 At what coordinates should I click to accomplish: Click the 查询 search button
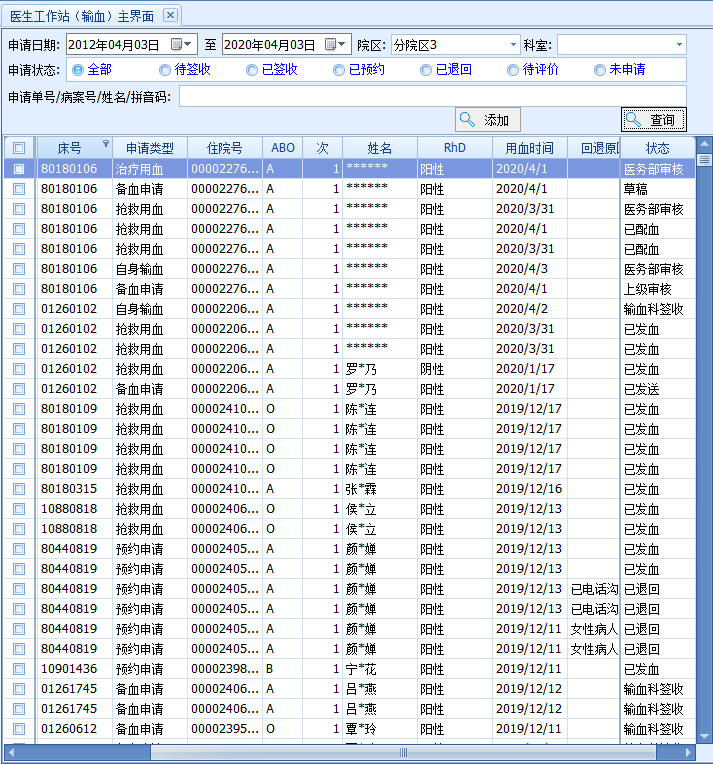click(x=653, y=120)
